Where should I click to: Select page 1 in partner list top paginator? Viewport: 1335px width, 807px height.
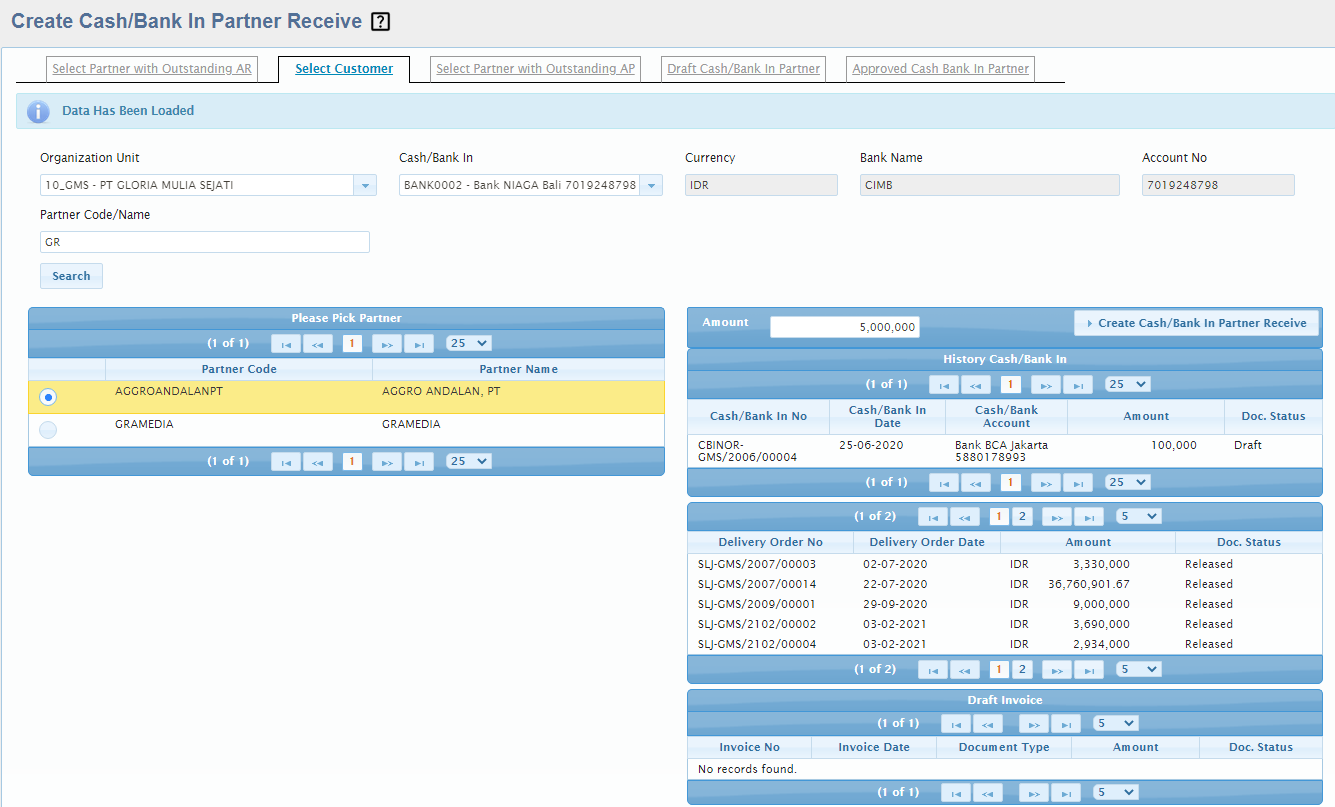coord(352,343)
